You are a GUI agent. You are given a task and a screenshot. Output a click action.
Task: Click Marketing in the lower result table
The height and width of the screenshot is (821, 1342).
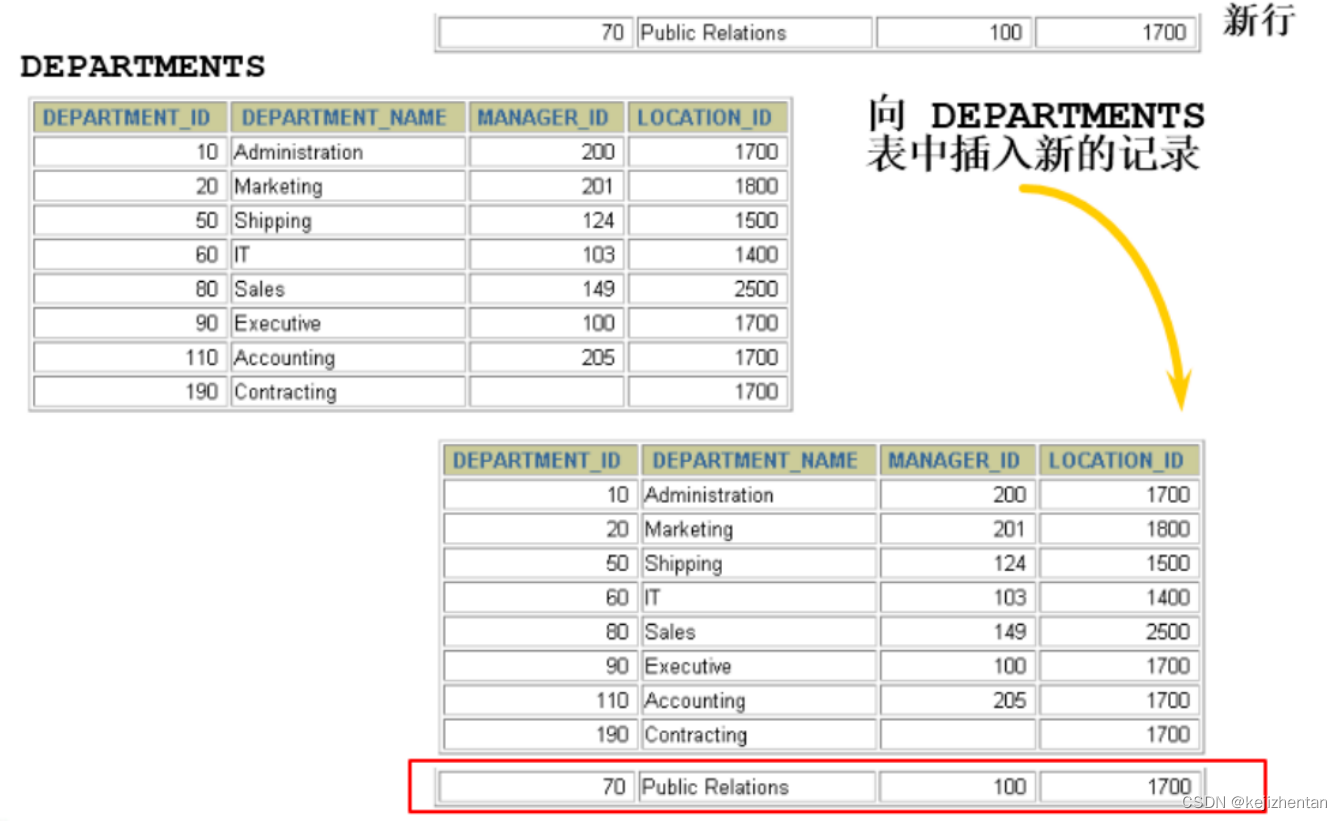(x=689, y=529)
